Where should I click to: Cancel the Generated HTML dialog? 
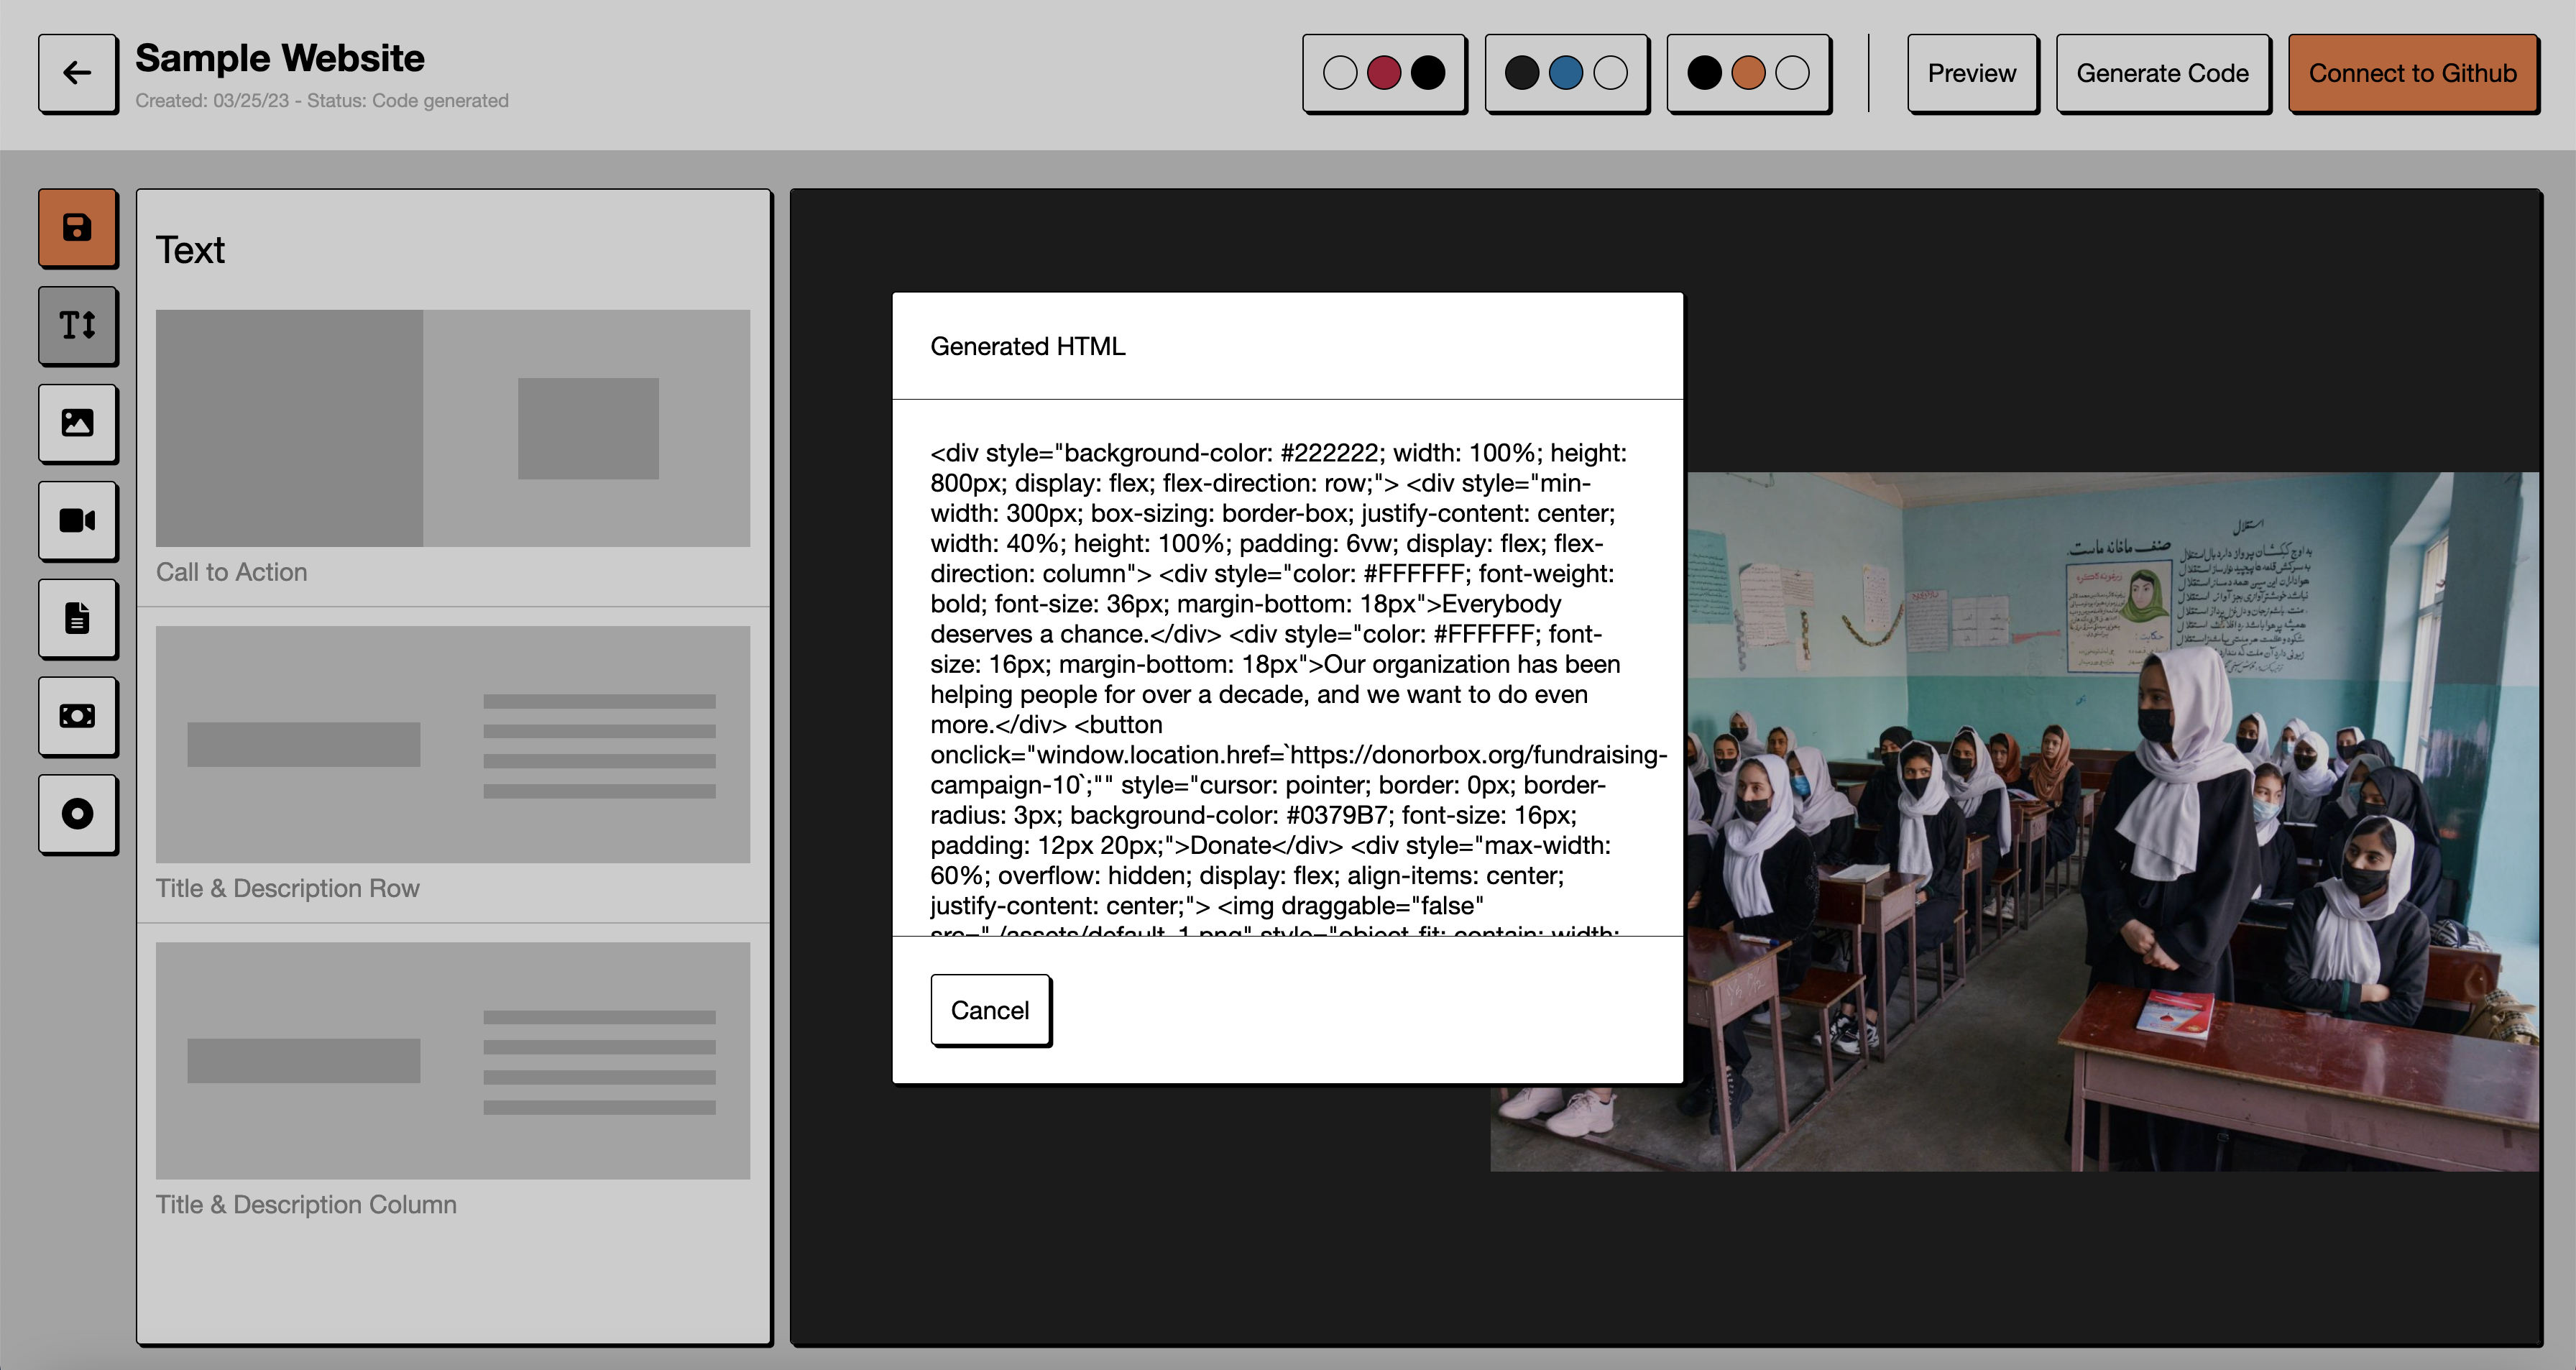(989, 1010)
